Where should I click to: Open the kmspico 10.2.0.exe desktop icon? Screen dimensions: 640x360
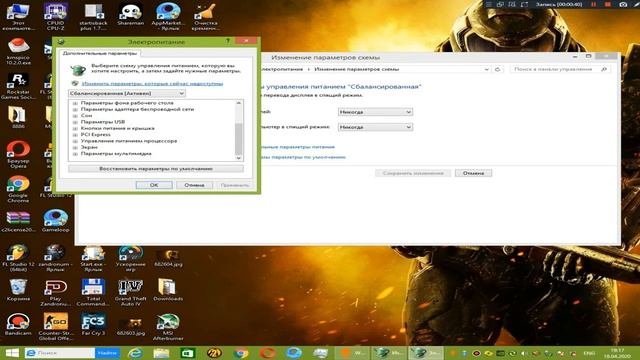coord(18,51)
